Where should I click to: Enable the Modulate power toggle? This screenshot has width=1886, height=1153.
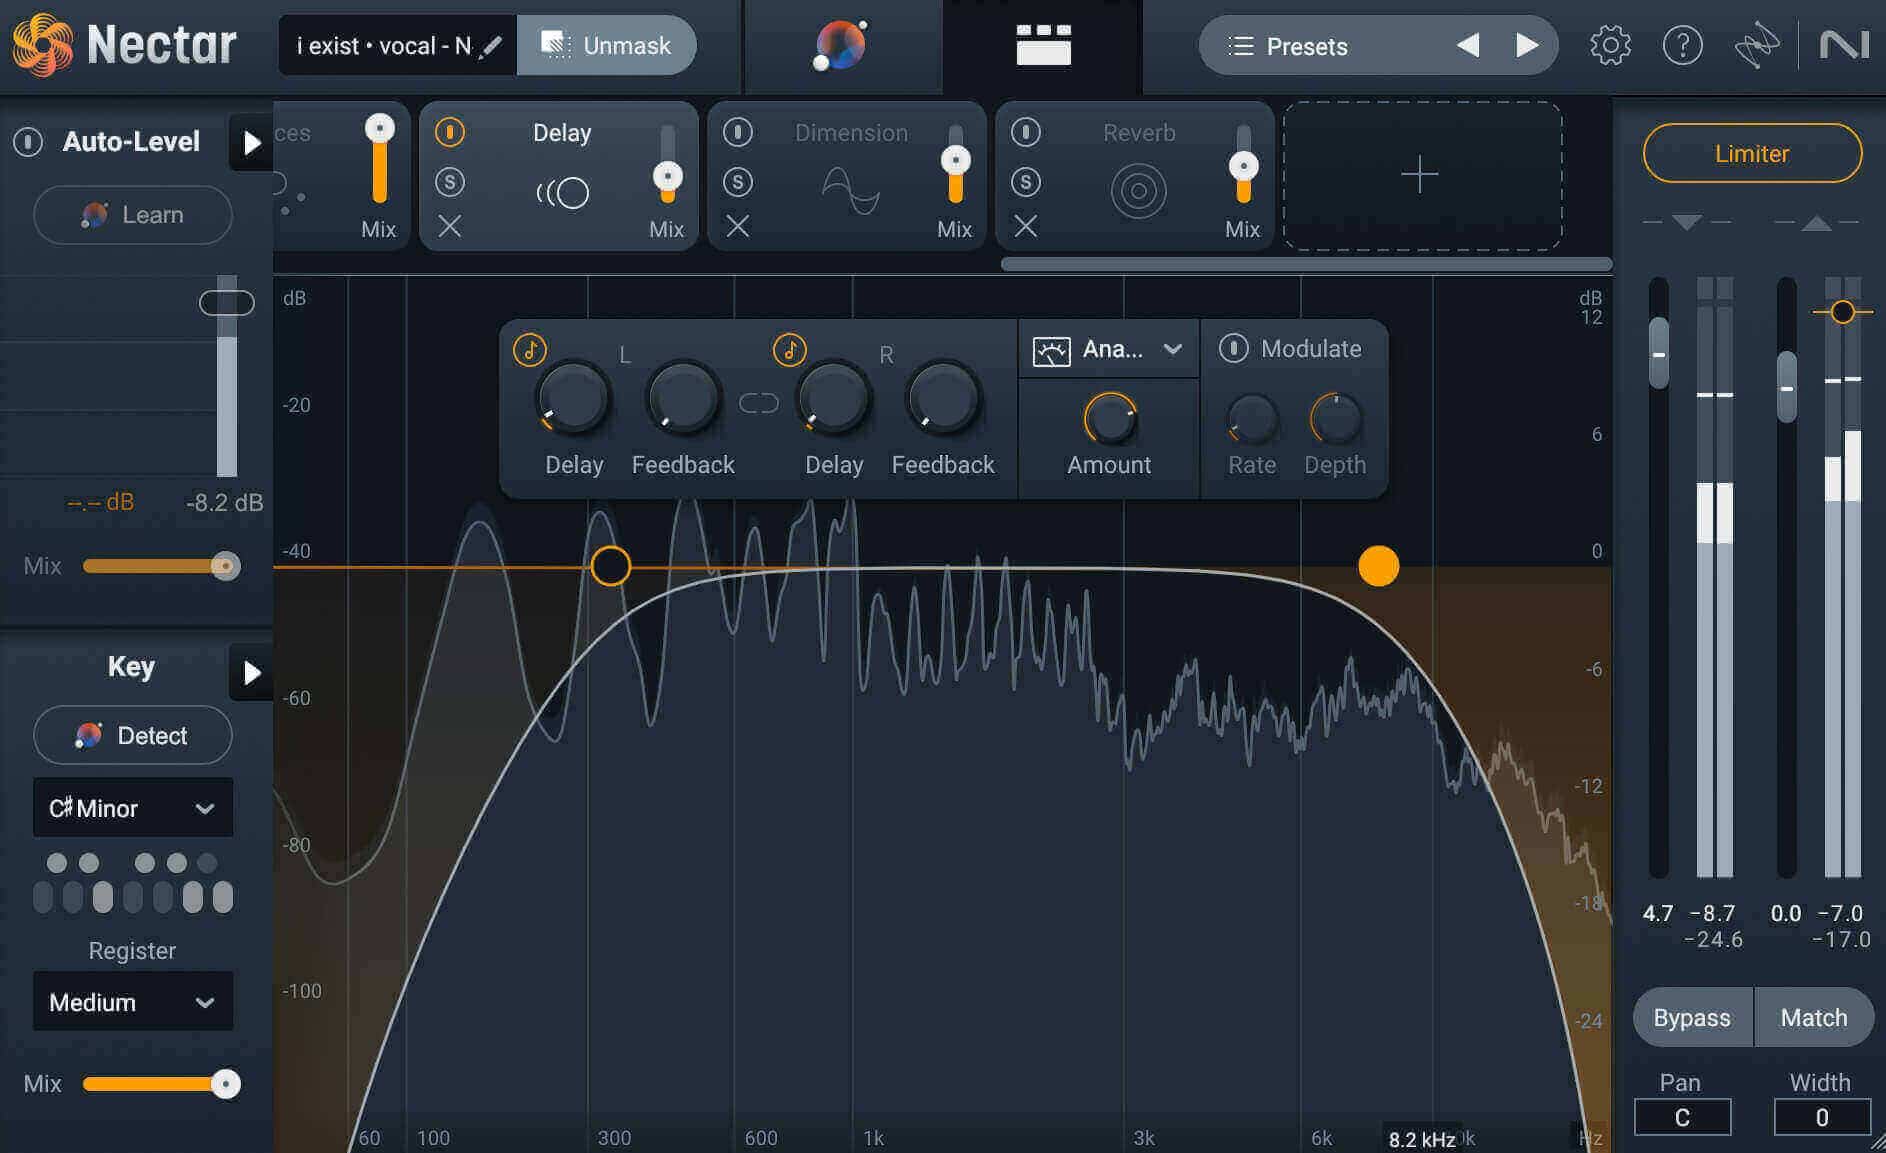(1233, 348)
